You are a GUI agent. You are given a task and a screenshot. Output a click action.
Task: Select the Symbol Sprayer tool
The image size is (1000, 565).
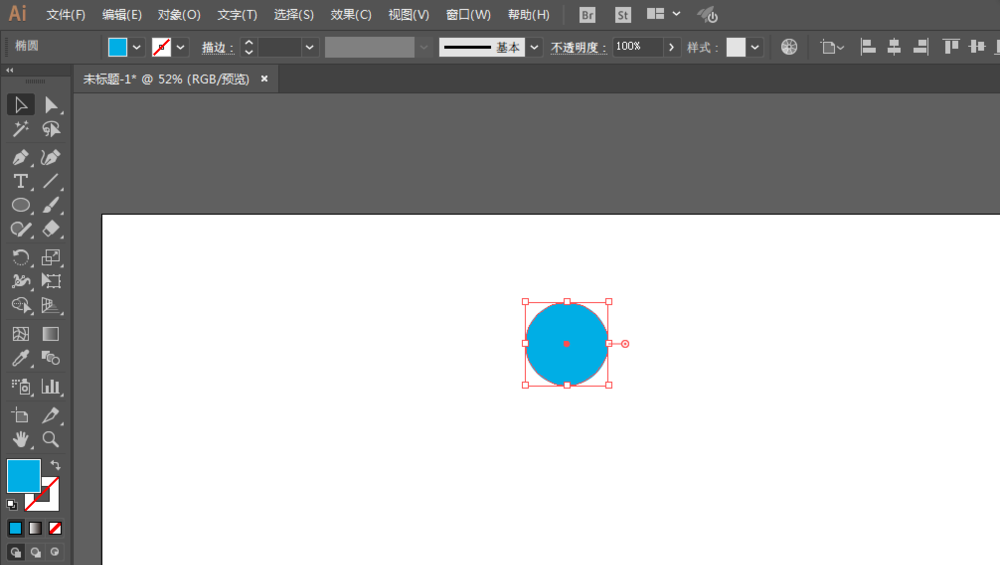point(20,386)
